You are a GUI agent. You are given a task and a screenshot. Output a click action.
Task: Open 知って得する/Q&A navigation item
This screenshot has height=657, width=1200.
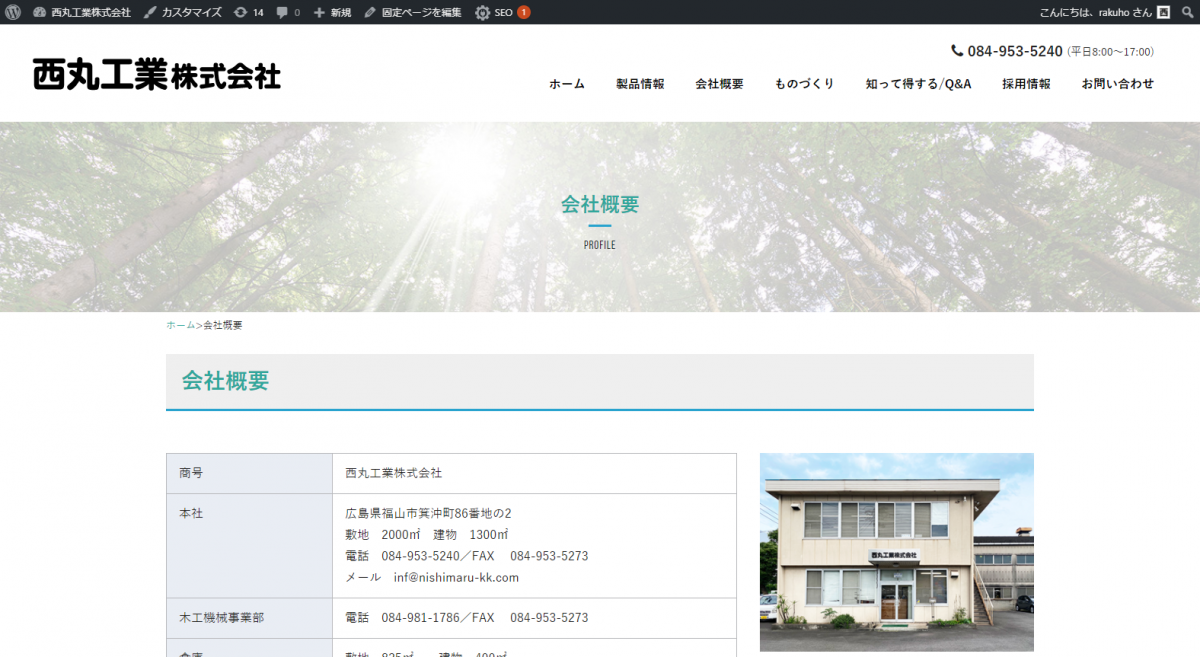[919, 84]
